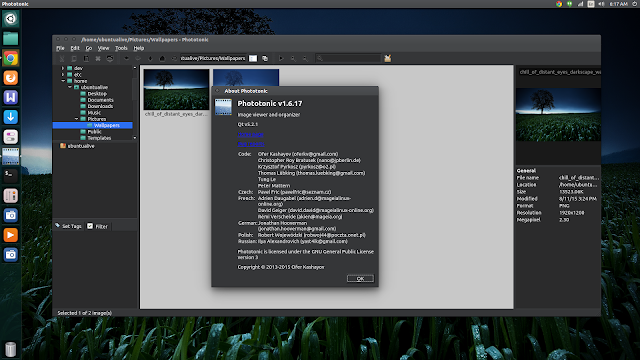Collapse the ubuntualive folder node
640x360 pixels.
(69, 87)
